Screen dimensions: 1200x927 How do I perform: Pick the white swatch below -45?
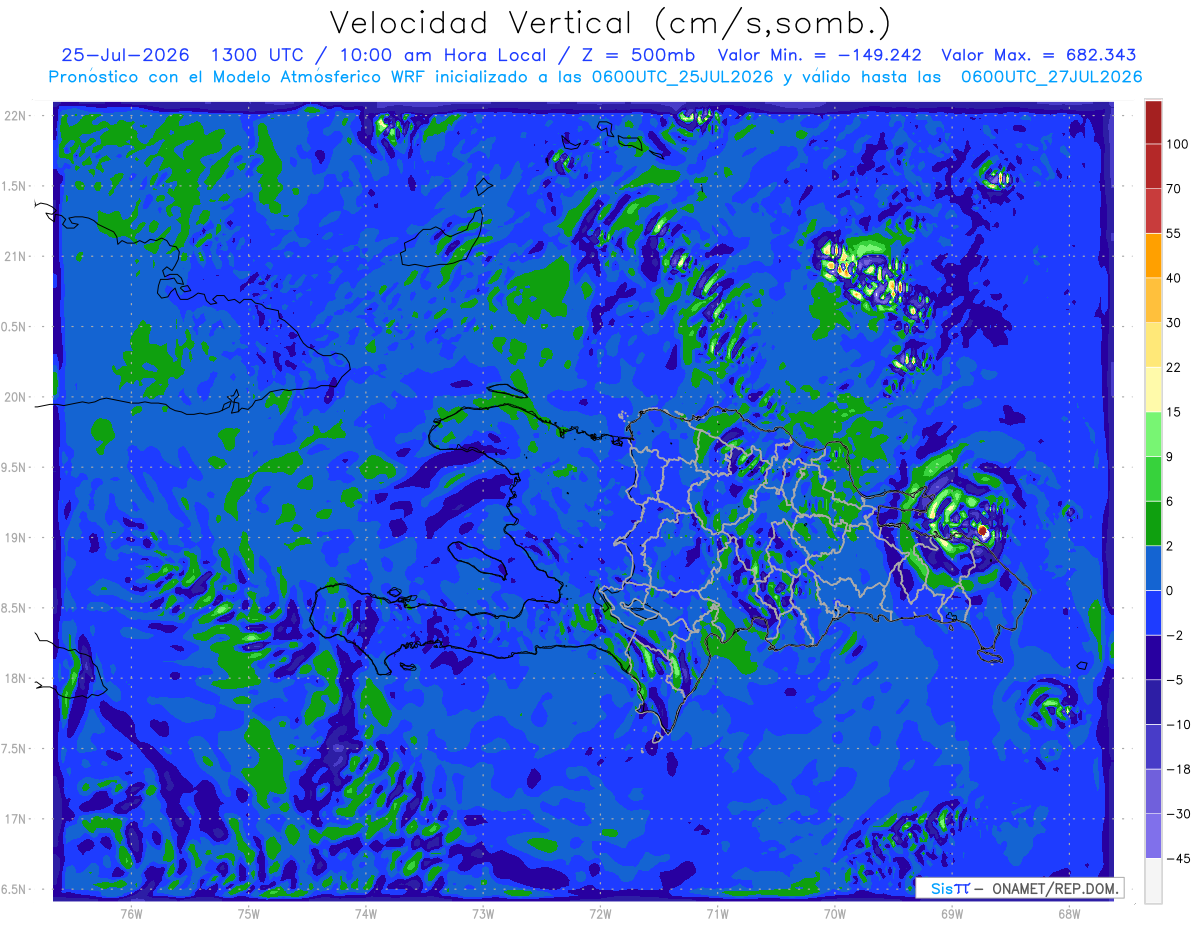click(x=1154, y=881)
